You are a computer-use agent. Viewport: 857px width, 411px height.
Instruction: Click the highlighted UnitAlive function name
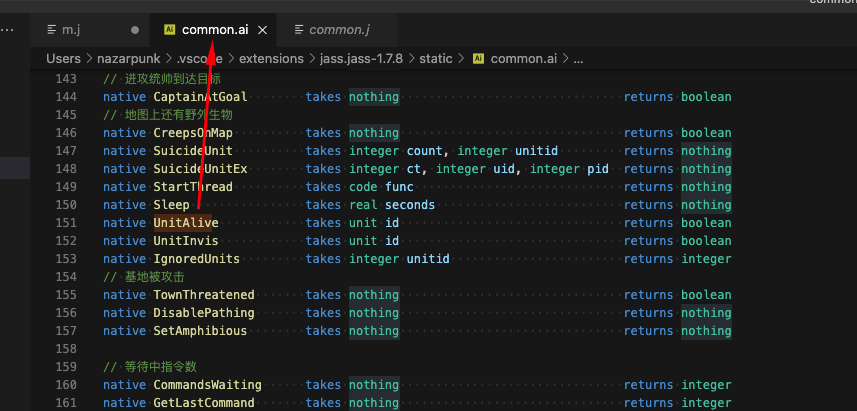185,223
